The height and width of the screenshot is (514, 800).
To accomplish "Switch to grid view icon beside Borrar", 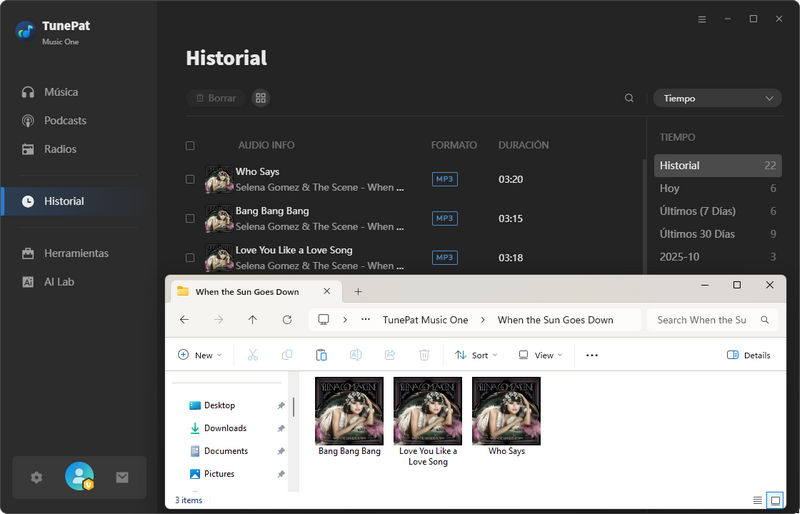I will 261,98.
